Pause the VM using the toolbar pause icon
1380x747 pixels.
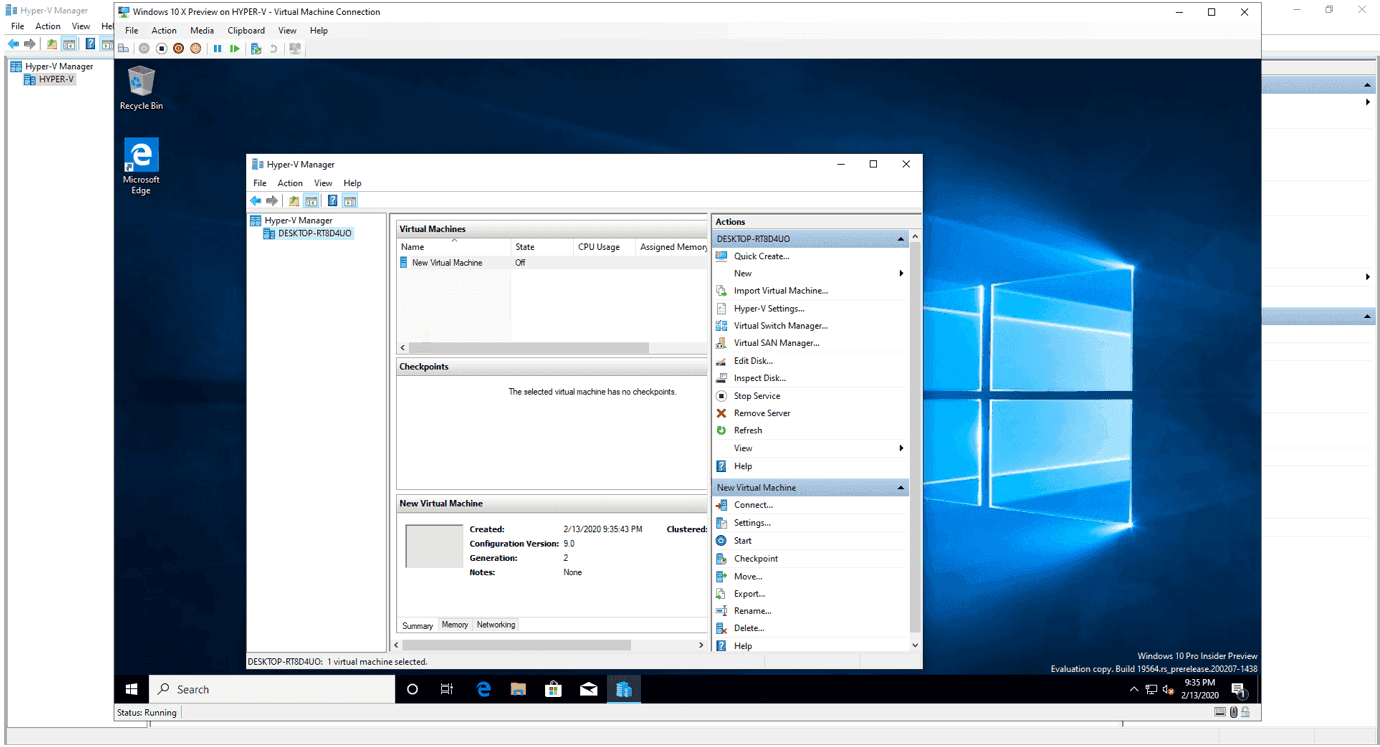(217, 48)
